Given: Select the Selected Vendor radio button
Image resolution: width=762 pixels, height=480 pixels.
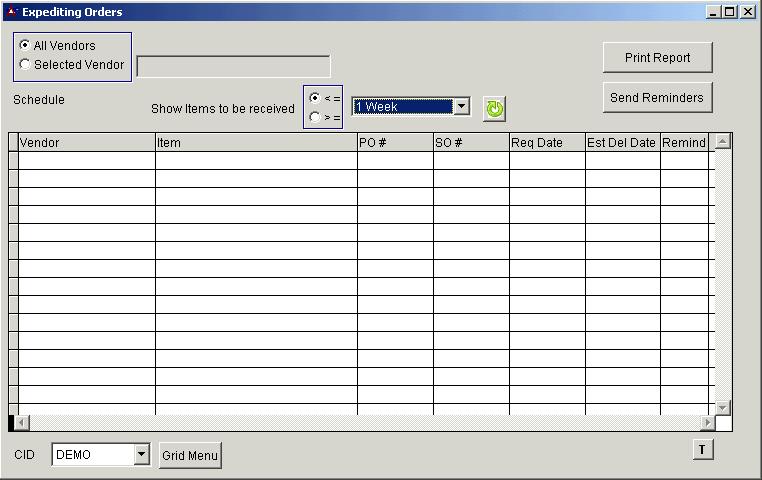Looking at the screenshot, I should pos(25,65).
